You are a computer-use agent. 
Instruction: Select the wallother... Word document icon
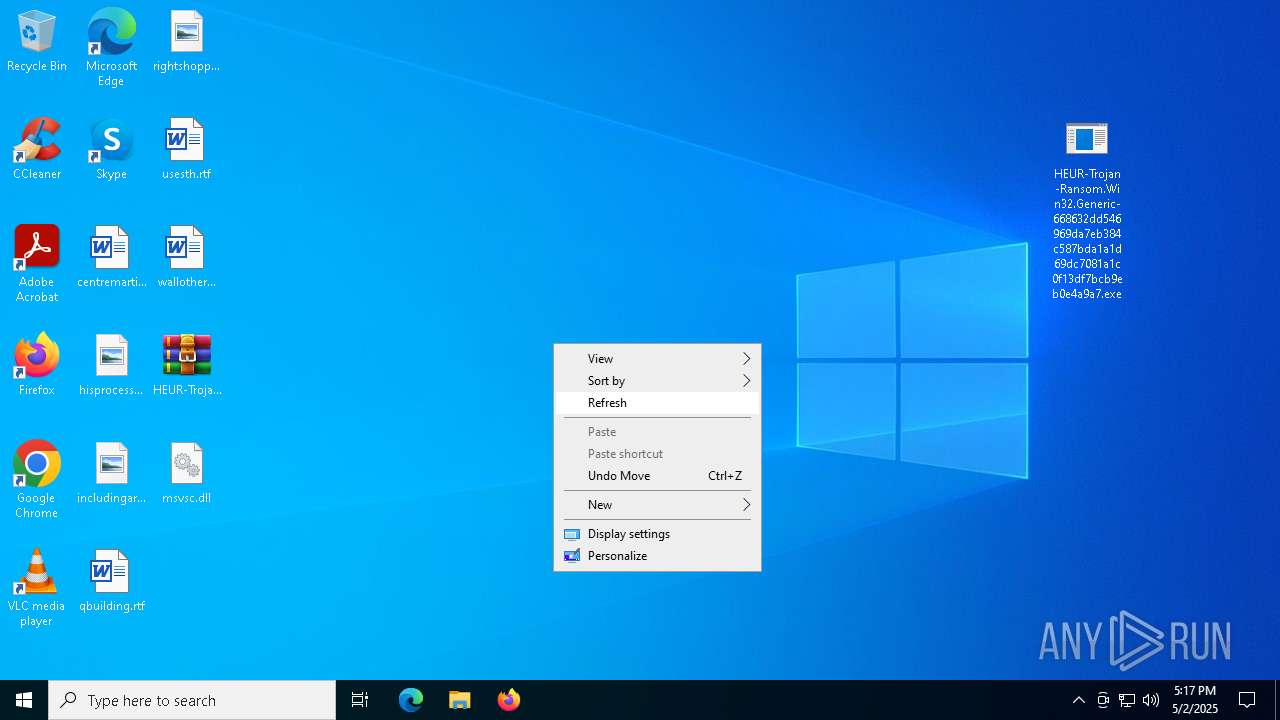tap(186, 258)
